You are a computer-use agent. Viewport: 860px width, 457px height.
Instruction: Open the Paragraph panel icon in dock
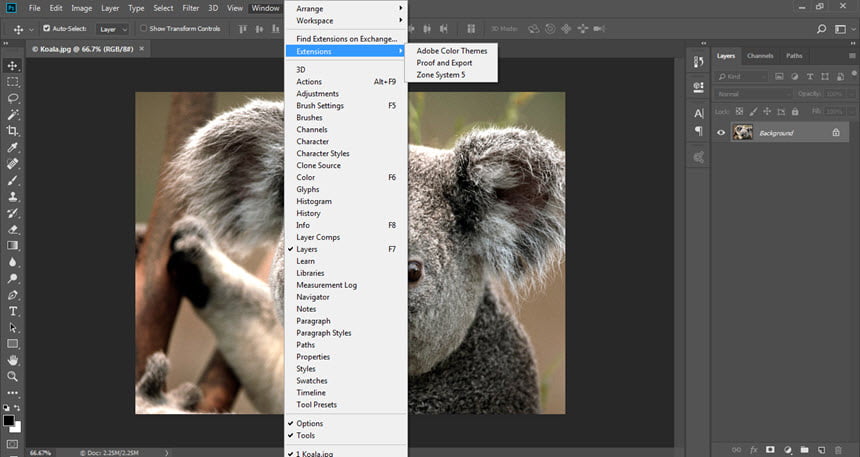point(698,131)
